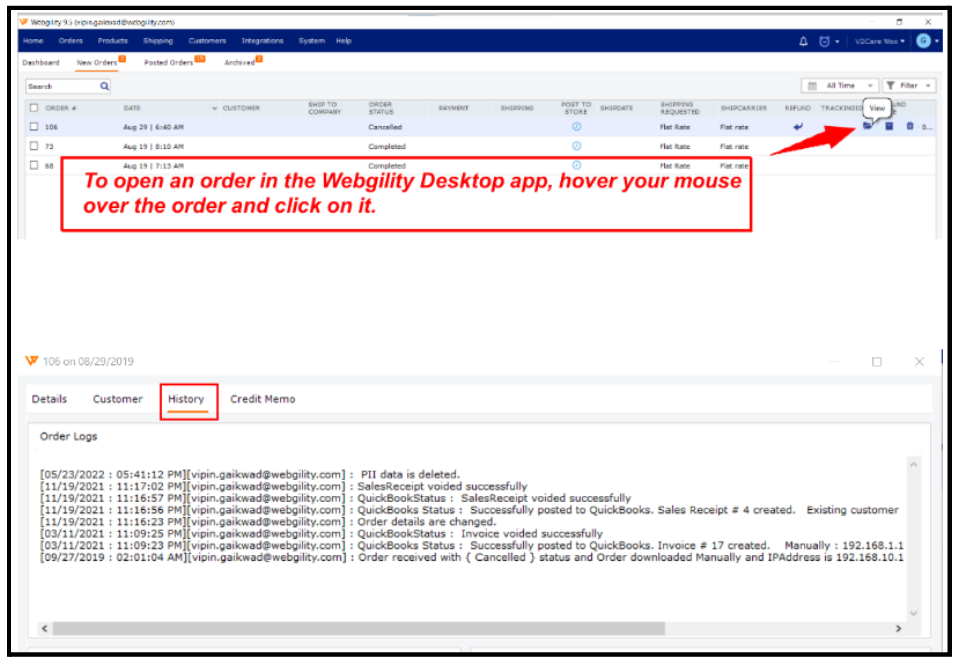Viewport: 960px width, 665px height.
Task: Switch to the Dashboard tab
Action: (41, 62)
